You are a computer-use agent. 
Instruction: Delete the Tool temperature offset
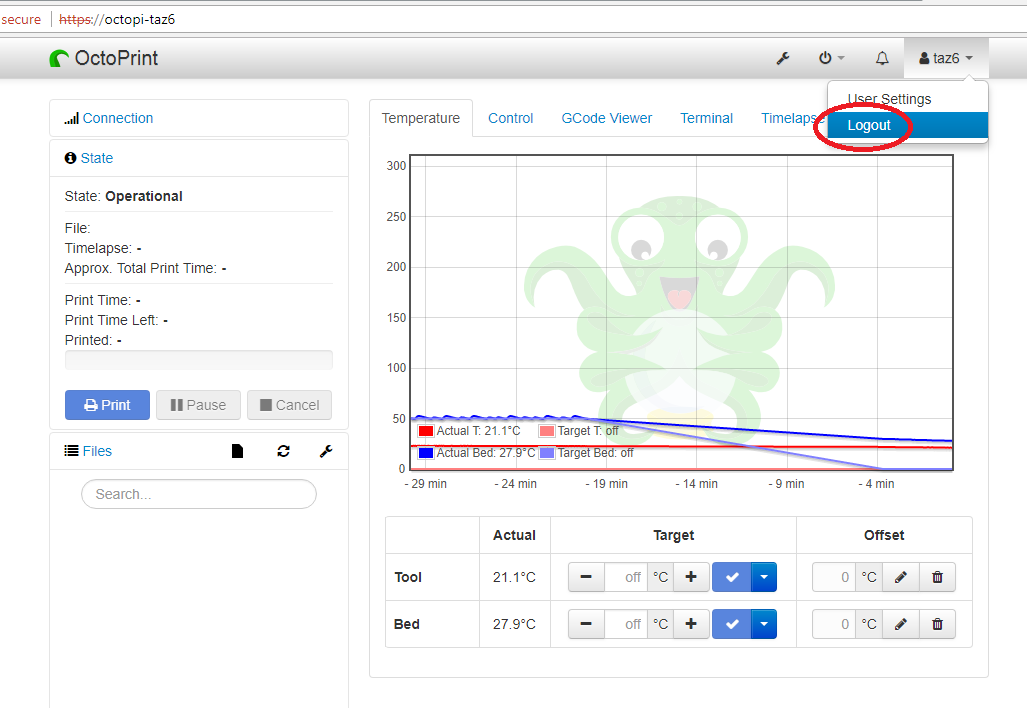(937, 577)
